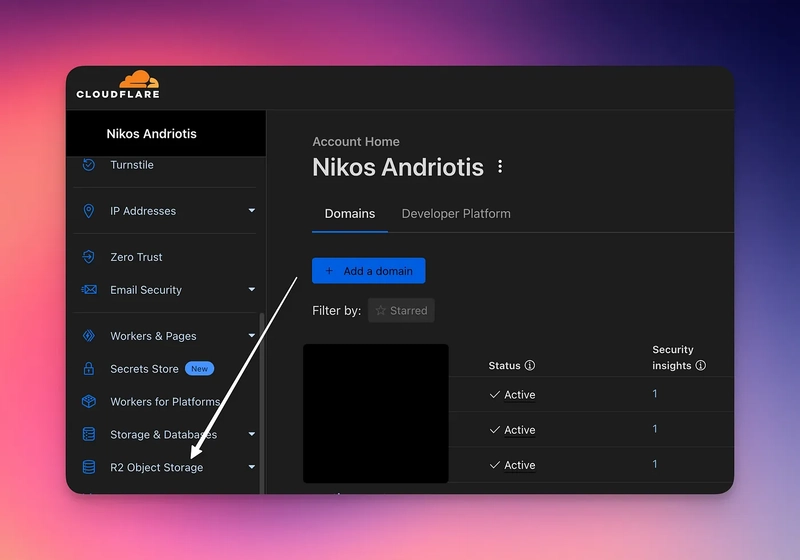The image size is (800, 560).
Task: Click the Zero Trust shield icon
Action: (x=89, y=257)
